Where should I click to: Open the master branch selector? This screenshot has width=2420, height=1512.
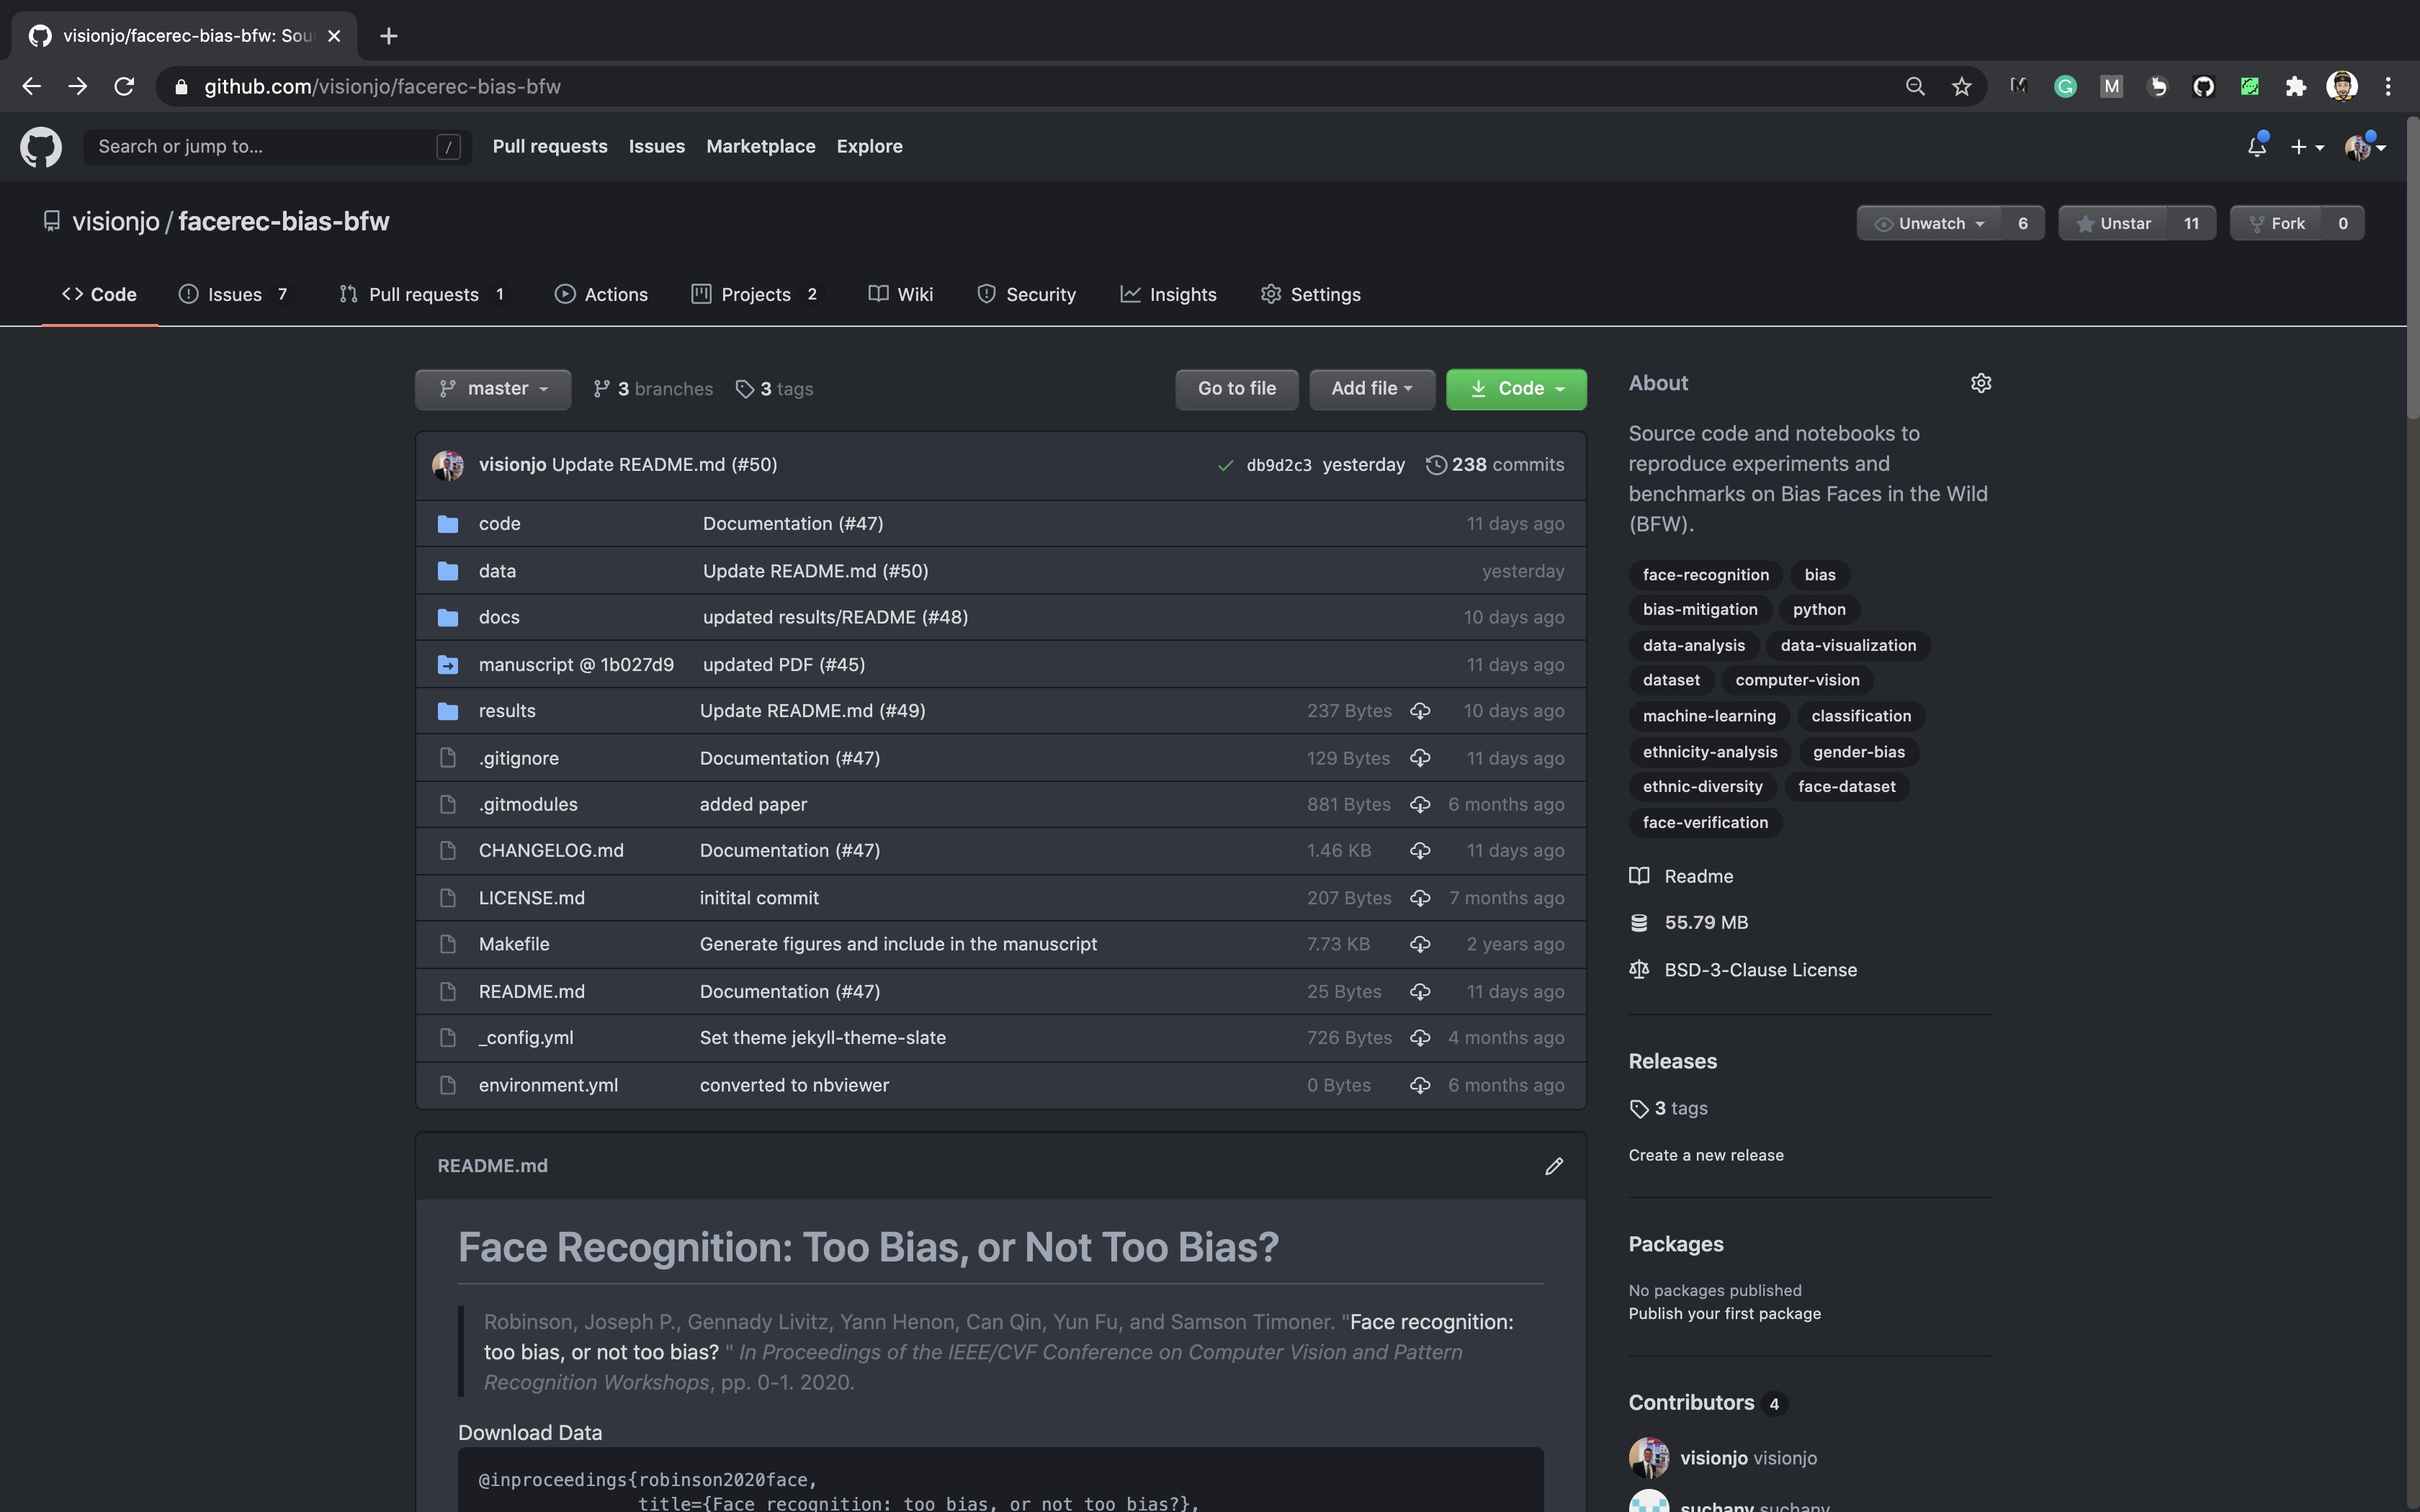tap(492, 389)
